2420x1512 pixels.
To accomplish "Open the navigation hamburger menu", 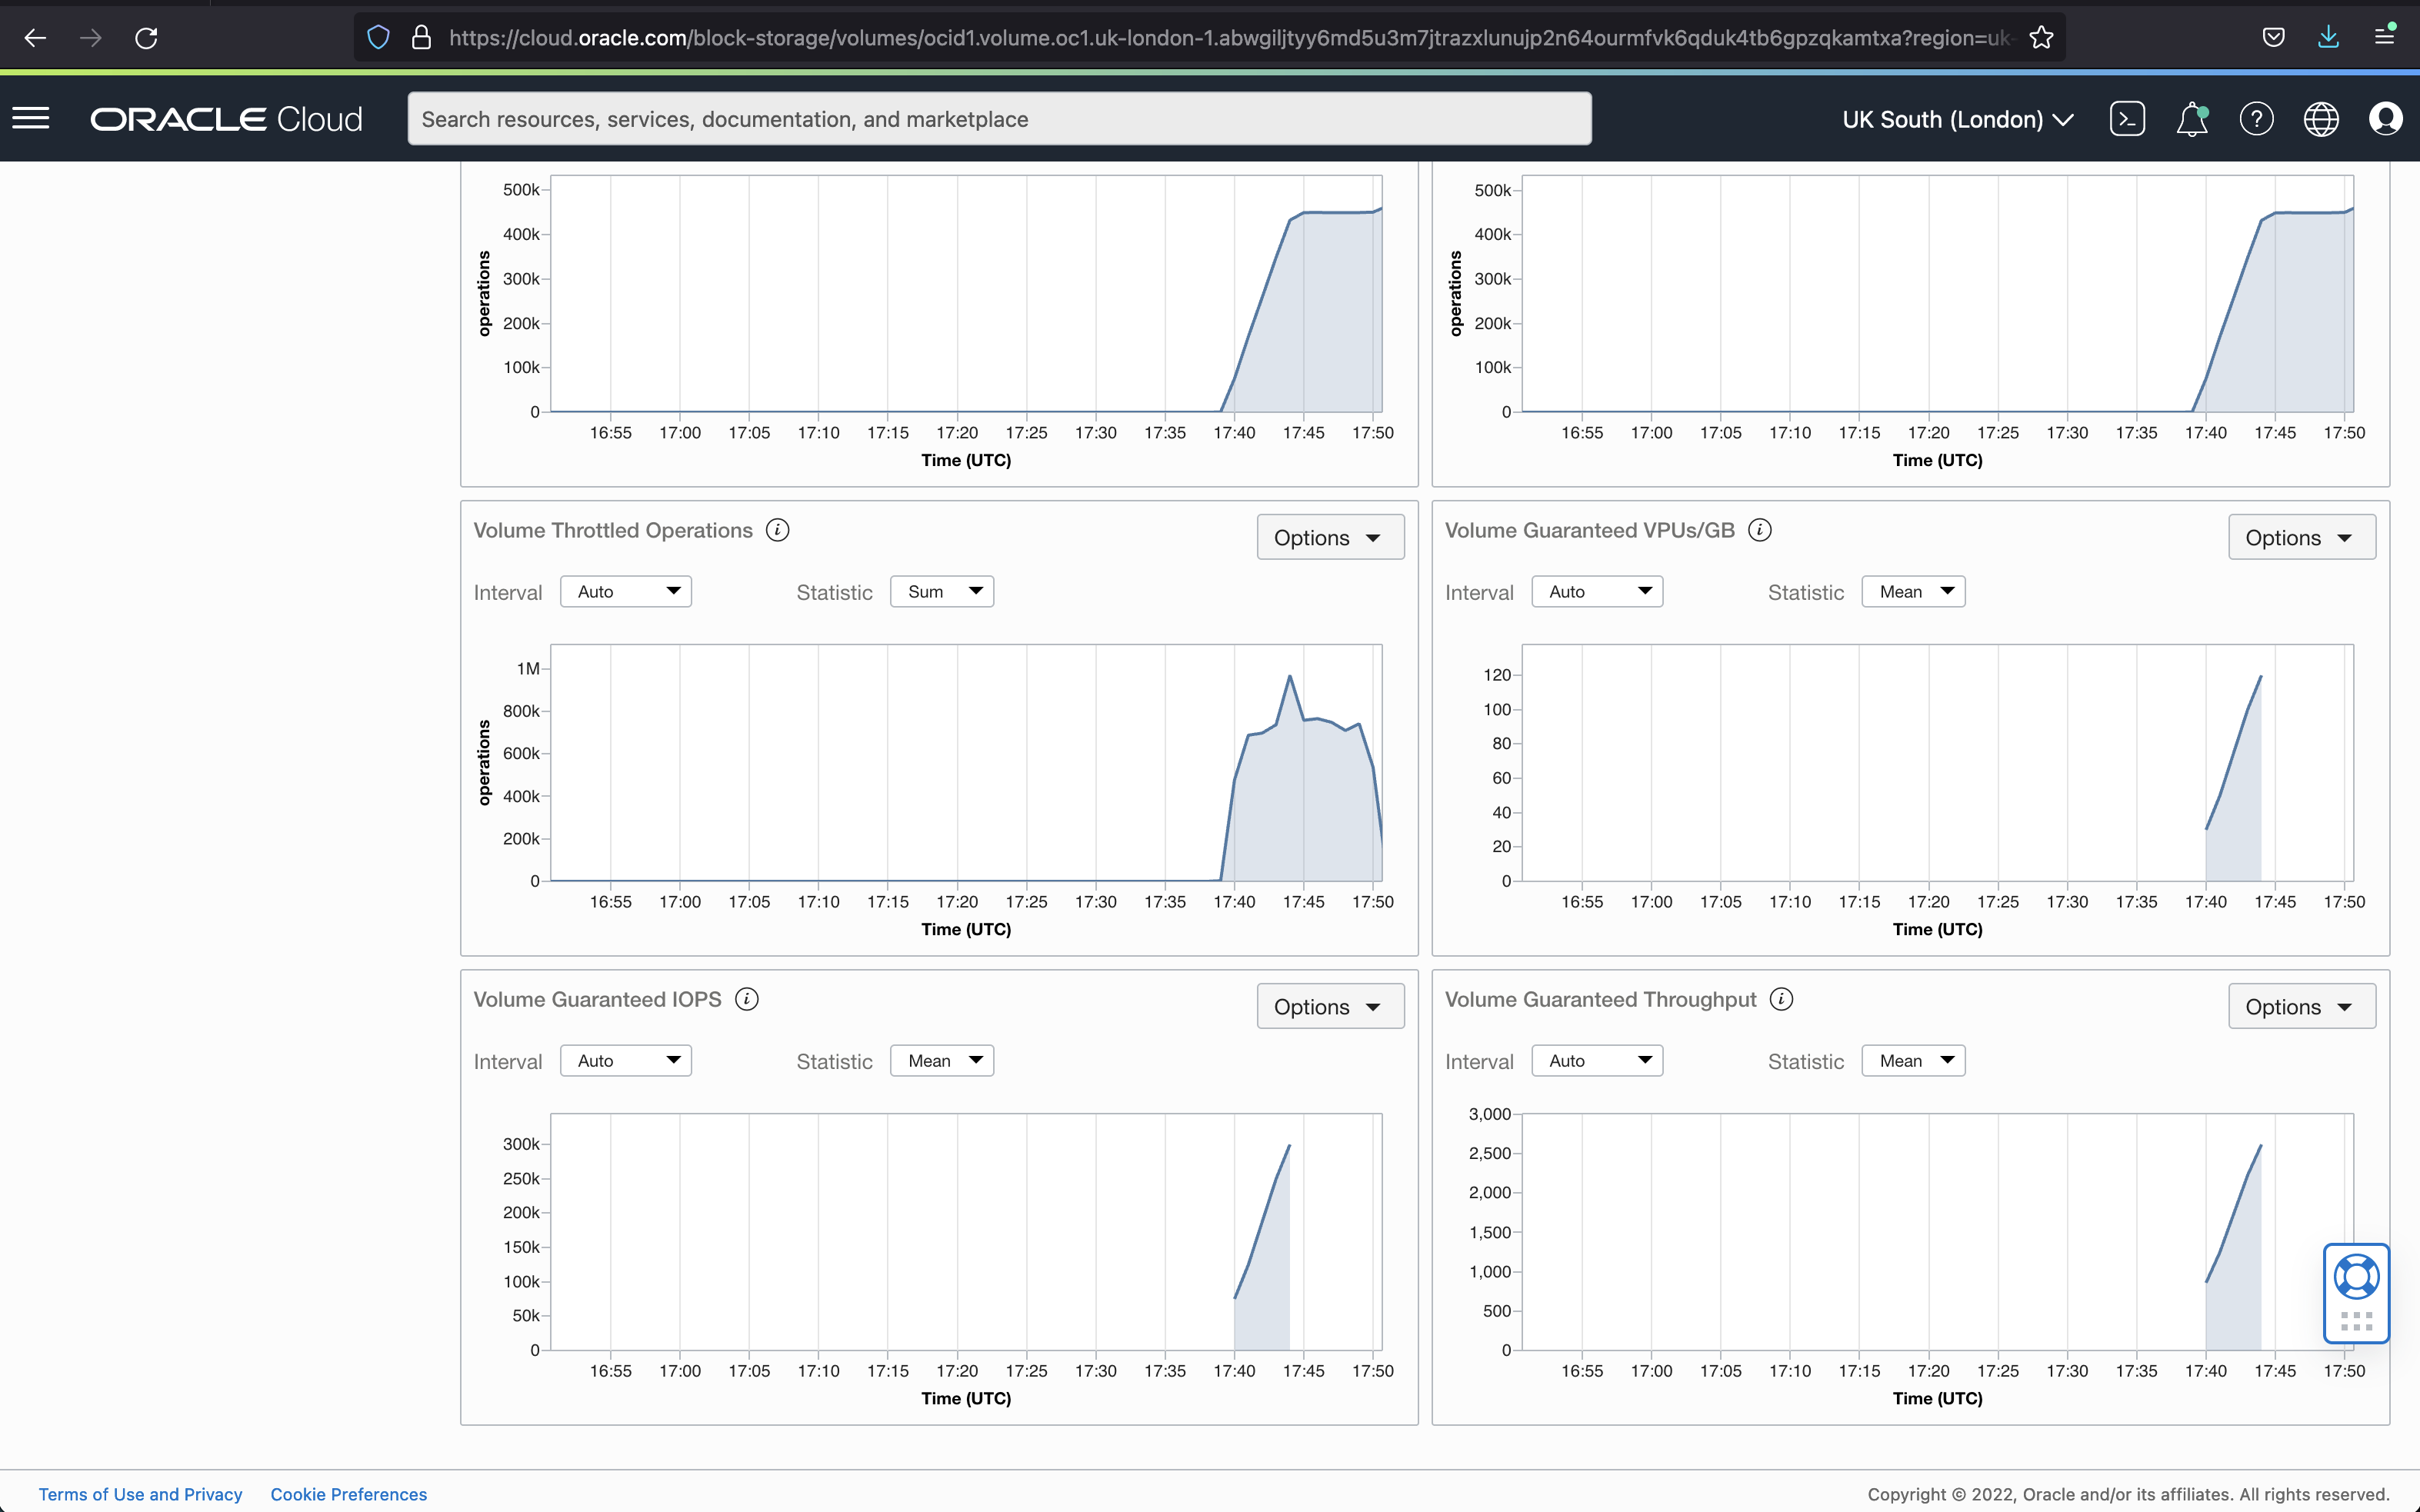I will (31, 118).
